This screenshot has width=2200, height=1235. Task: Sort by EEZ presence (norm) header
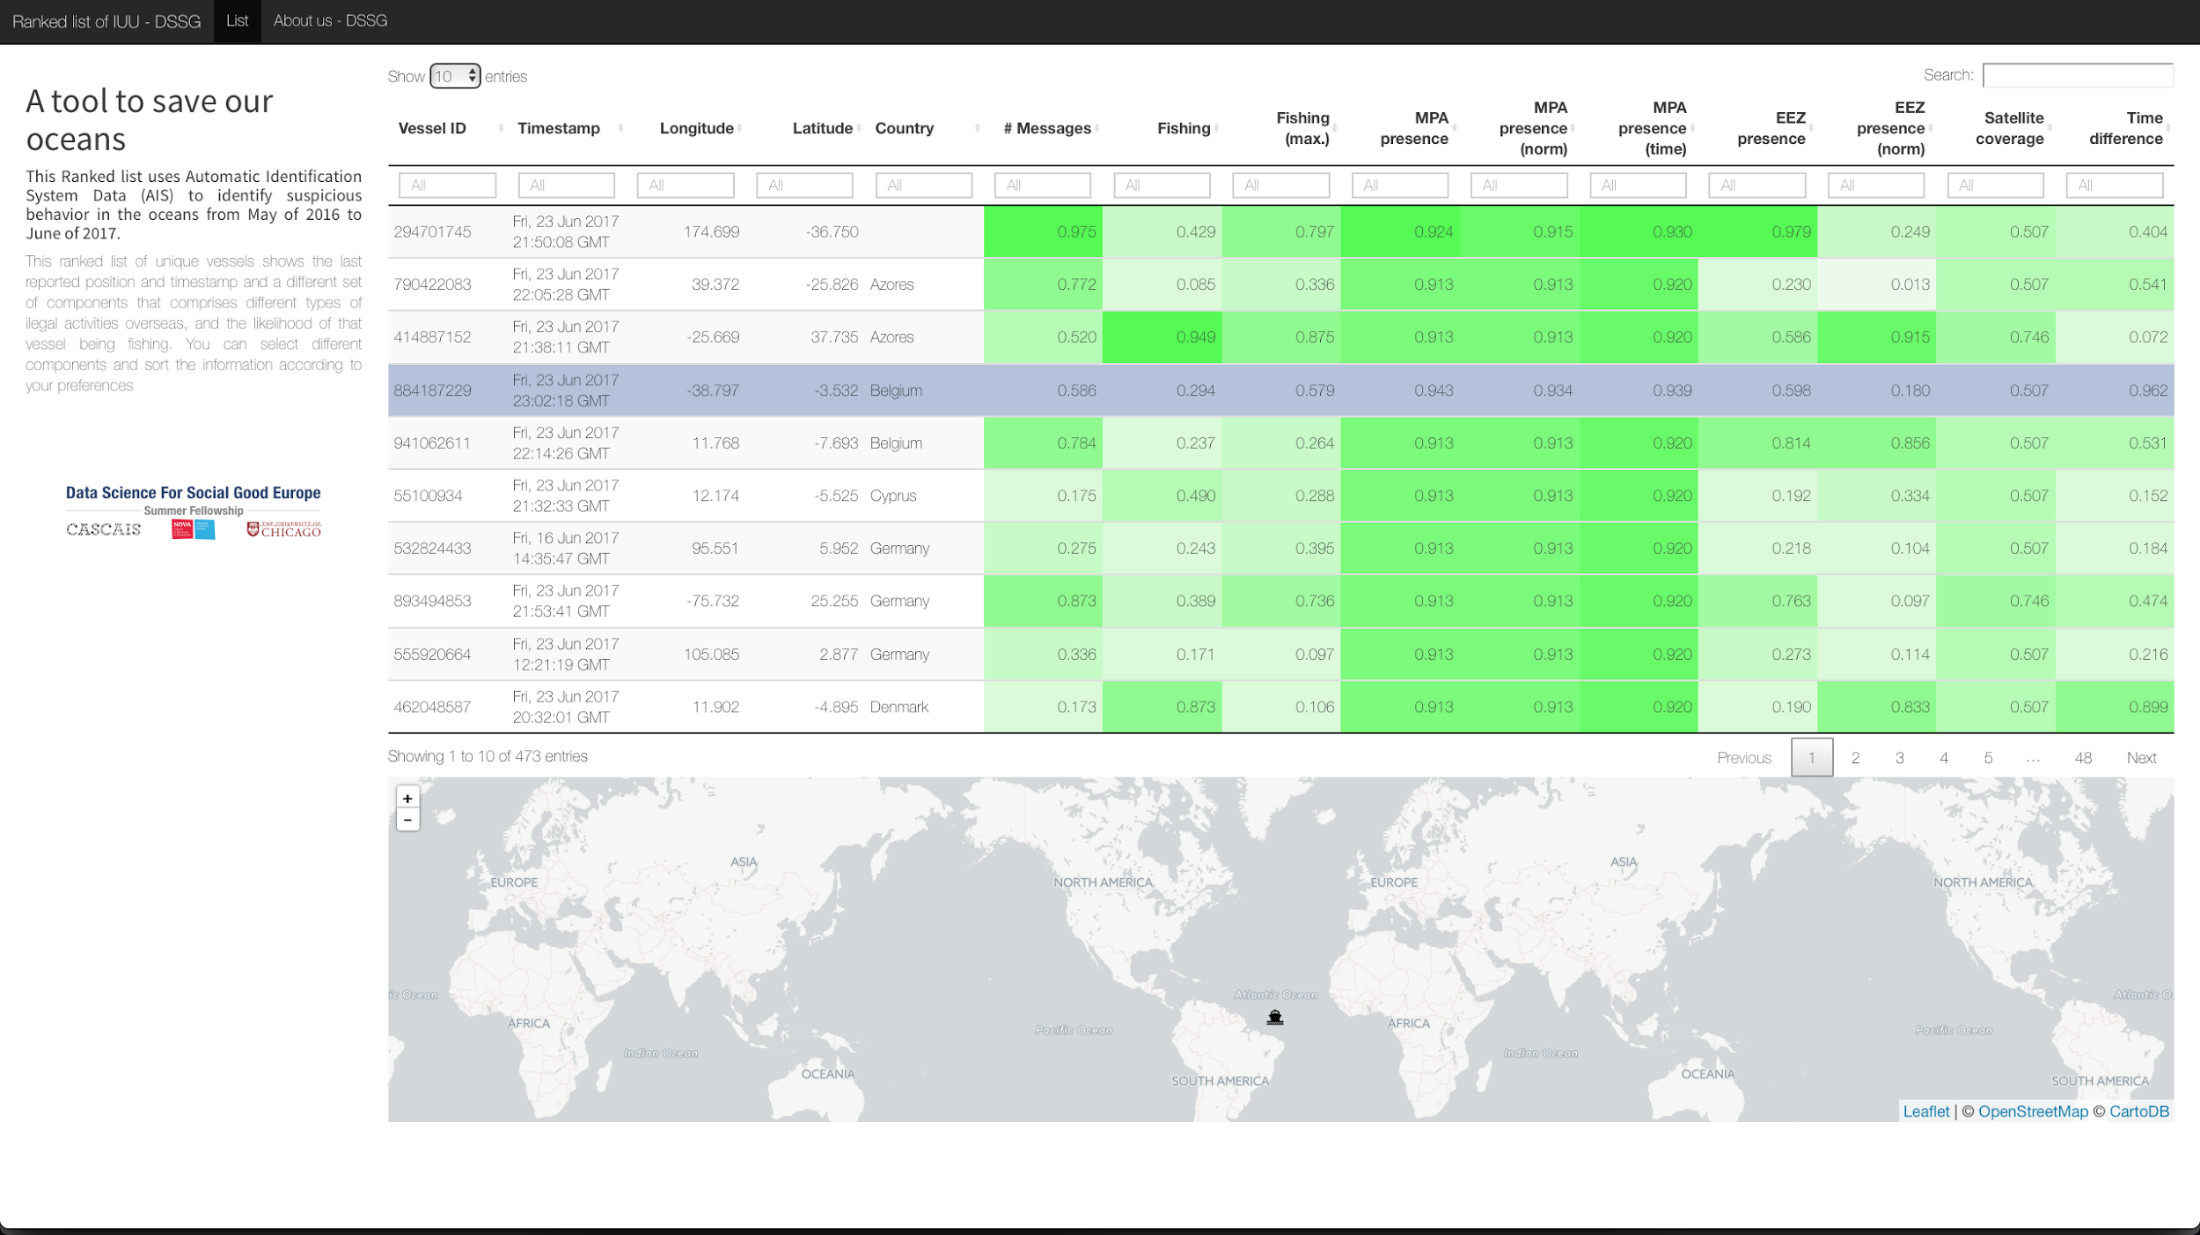pyautogui.click(x=1877, y=128)
